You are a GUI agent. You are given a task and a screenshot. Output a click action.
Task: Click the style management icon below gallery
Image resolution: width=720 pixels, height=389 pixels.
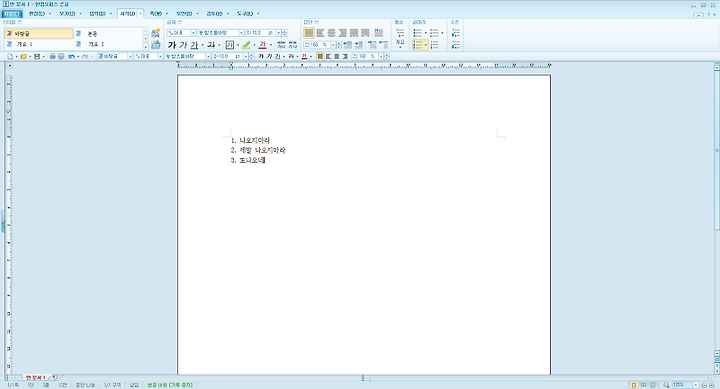click(156, 45)
